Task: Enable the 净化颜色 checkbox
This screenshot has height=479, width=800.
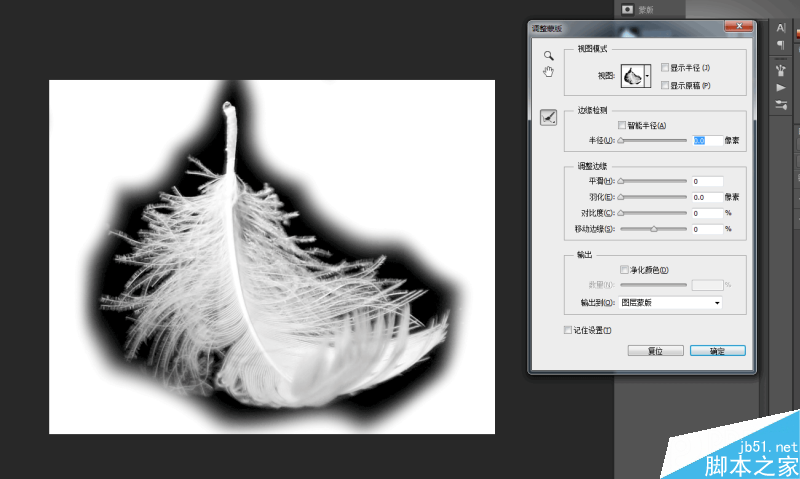Action: pos(624,269)
